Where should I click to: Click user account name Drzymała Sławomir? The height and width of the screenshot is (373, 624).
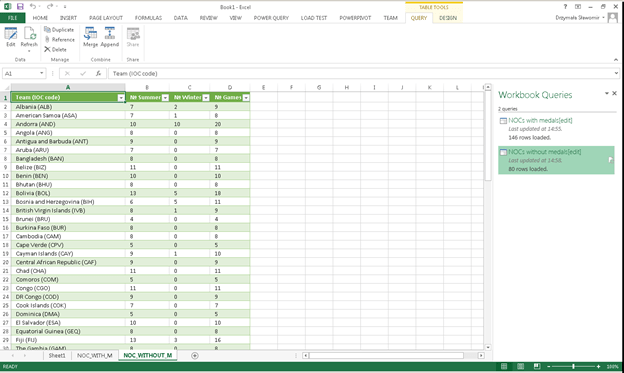click(x=577, y=18)
